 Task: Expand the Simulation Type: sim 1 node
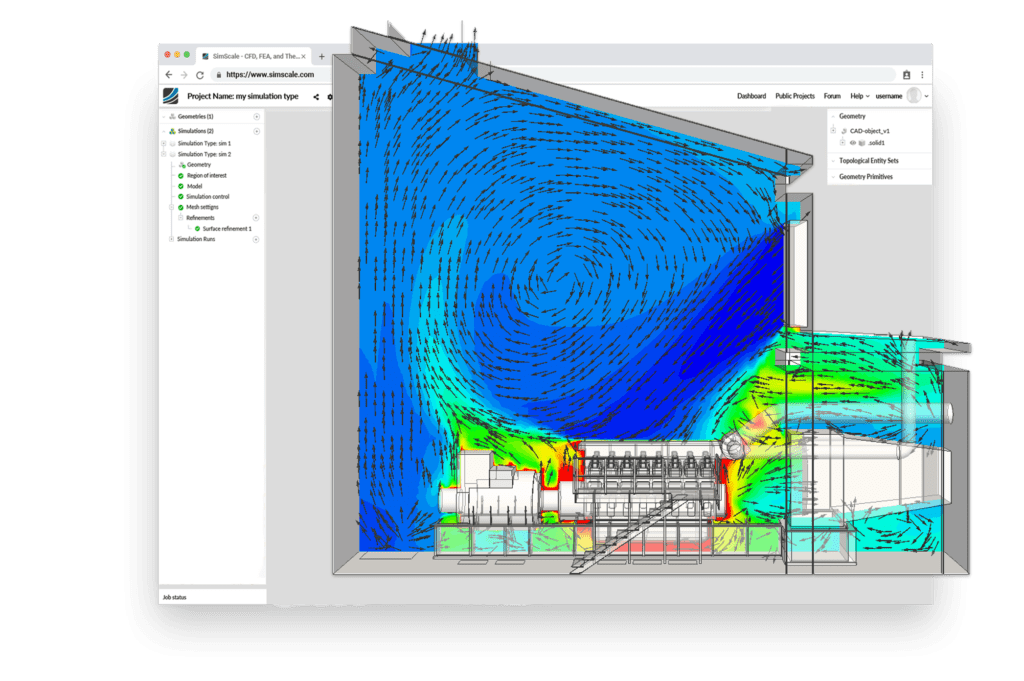point(164,143)
